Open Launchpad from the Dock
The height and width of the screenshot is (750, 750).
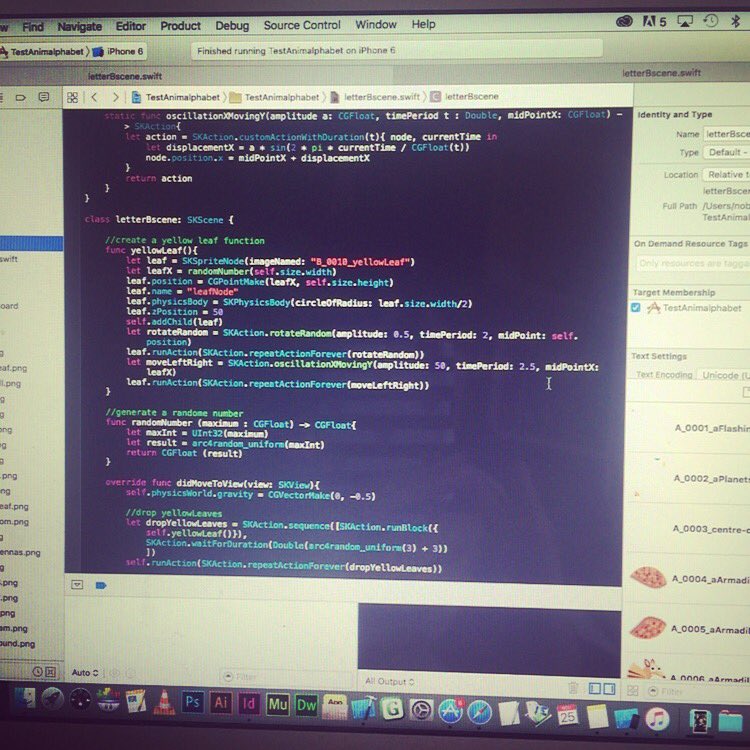click(x=52, y=699)
